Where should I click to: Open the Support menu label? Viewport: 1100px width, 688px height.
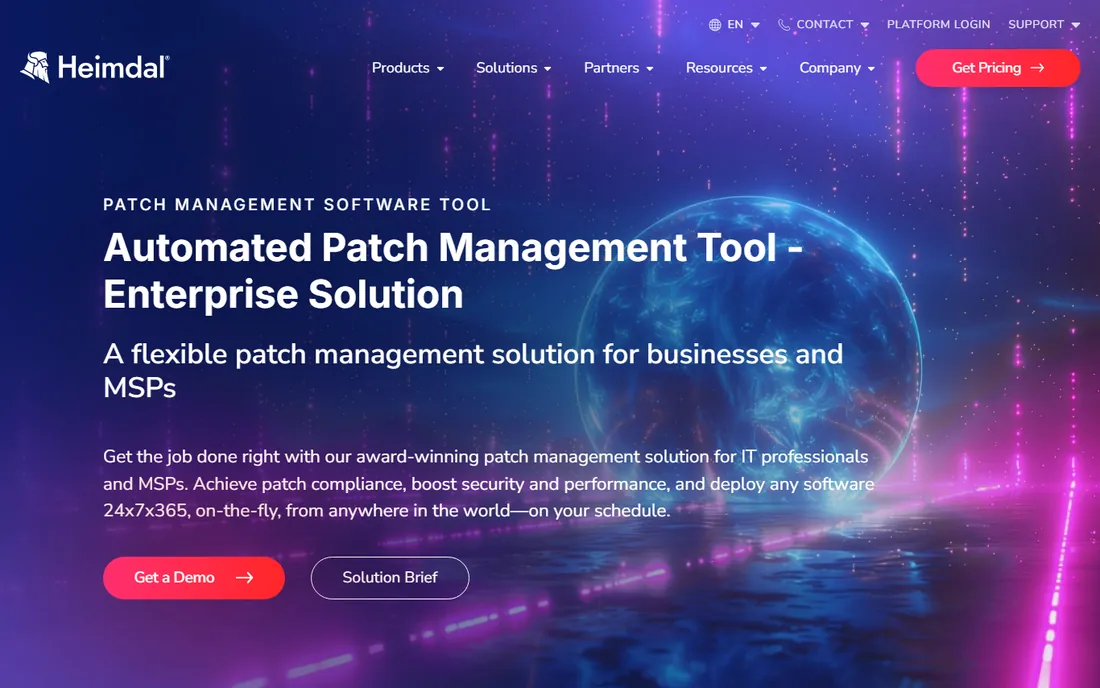[x=1036, y=25]
